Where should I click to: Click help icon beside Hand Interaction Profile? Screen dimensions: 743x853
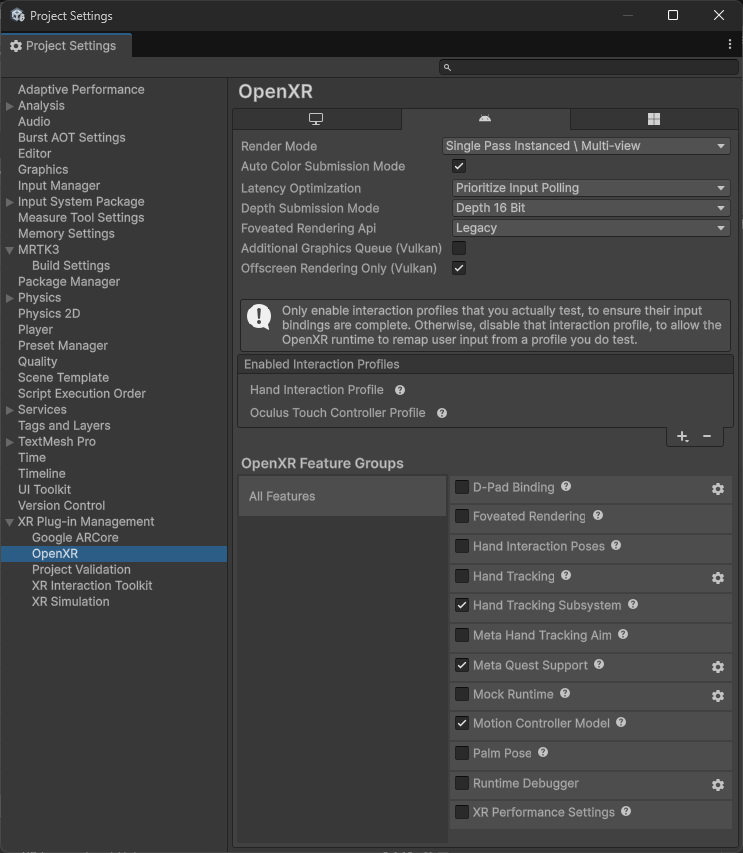pos(401,390)
